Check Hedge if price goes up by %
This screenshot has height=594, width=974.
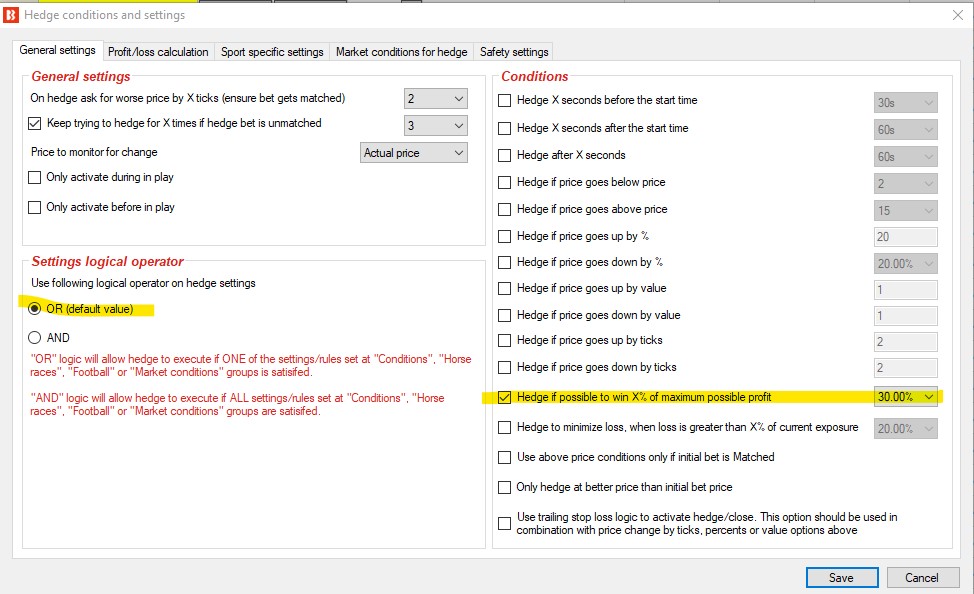(505, 237)
